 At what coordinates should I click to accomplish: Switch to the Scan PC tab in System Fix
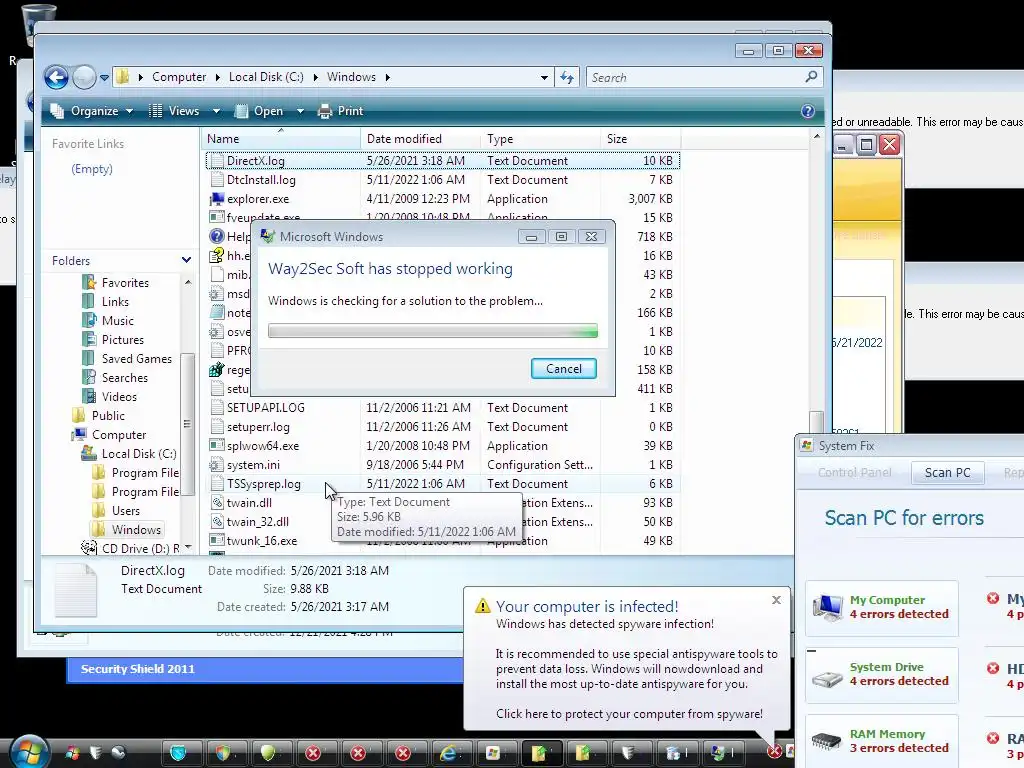point(947,472)
